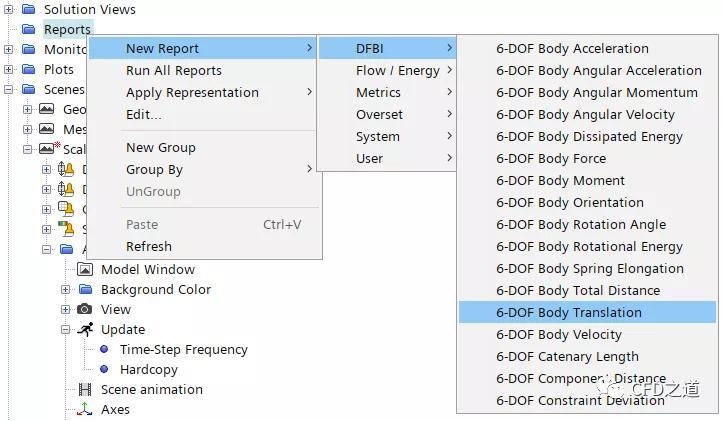Select Edit... in context menu
The height and width of the screenshot is (421, 723).
coord(203,114)
